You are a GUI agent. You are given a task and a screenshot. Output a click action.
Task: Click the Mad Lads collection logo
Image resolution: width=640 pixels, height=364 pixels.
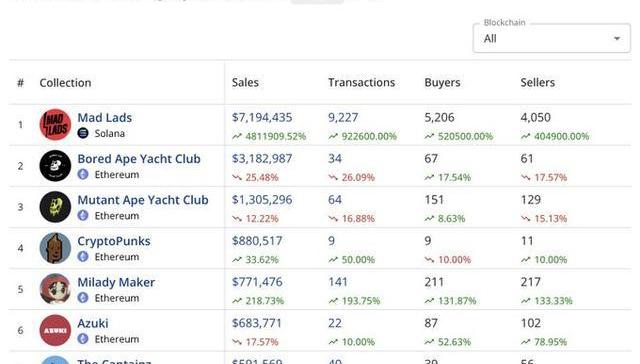click(55, 124)
